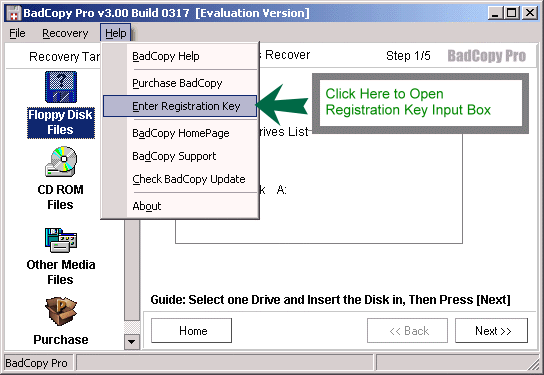This screenshot has width=544, height=375.
Task: Select the Enter Registration Key menu item
Action: tap(180, 106)
